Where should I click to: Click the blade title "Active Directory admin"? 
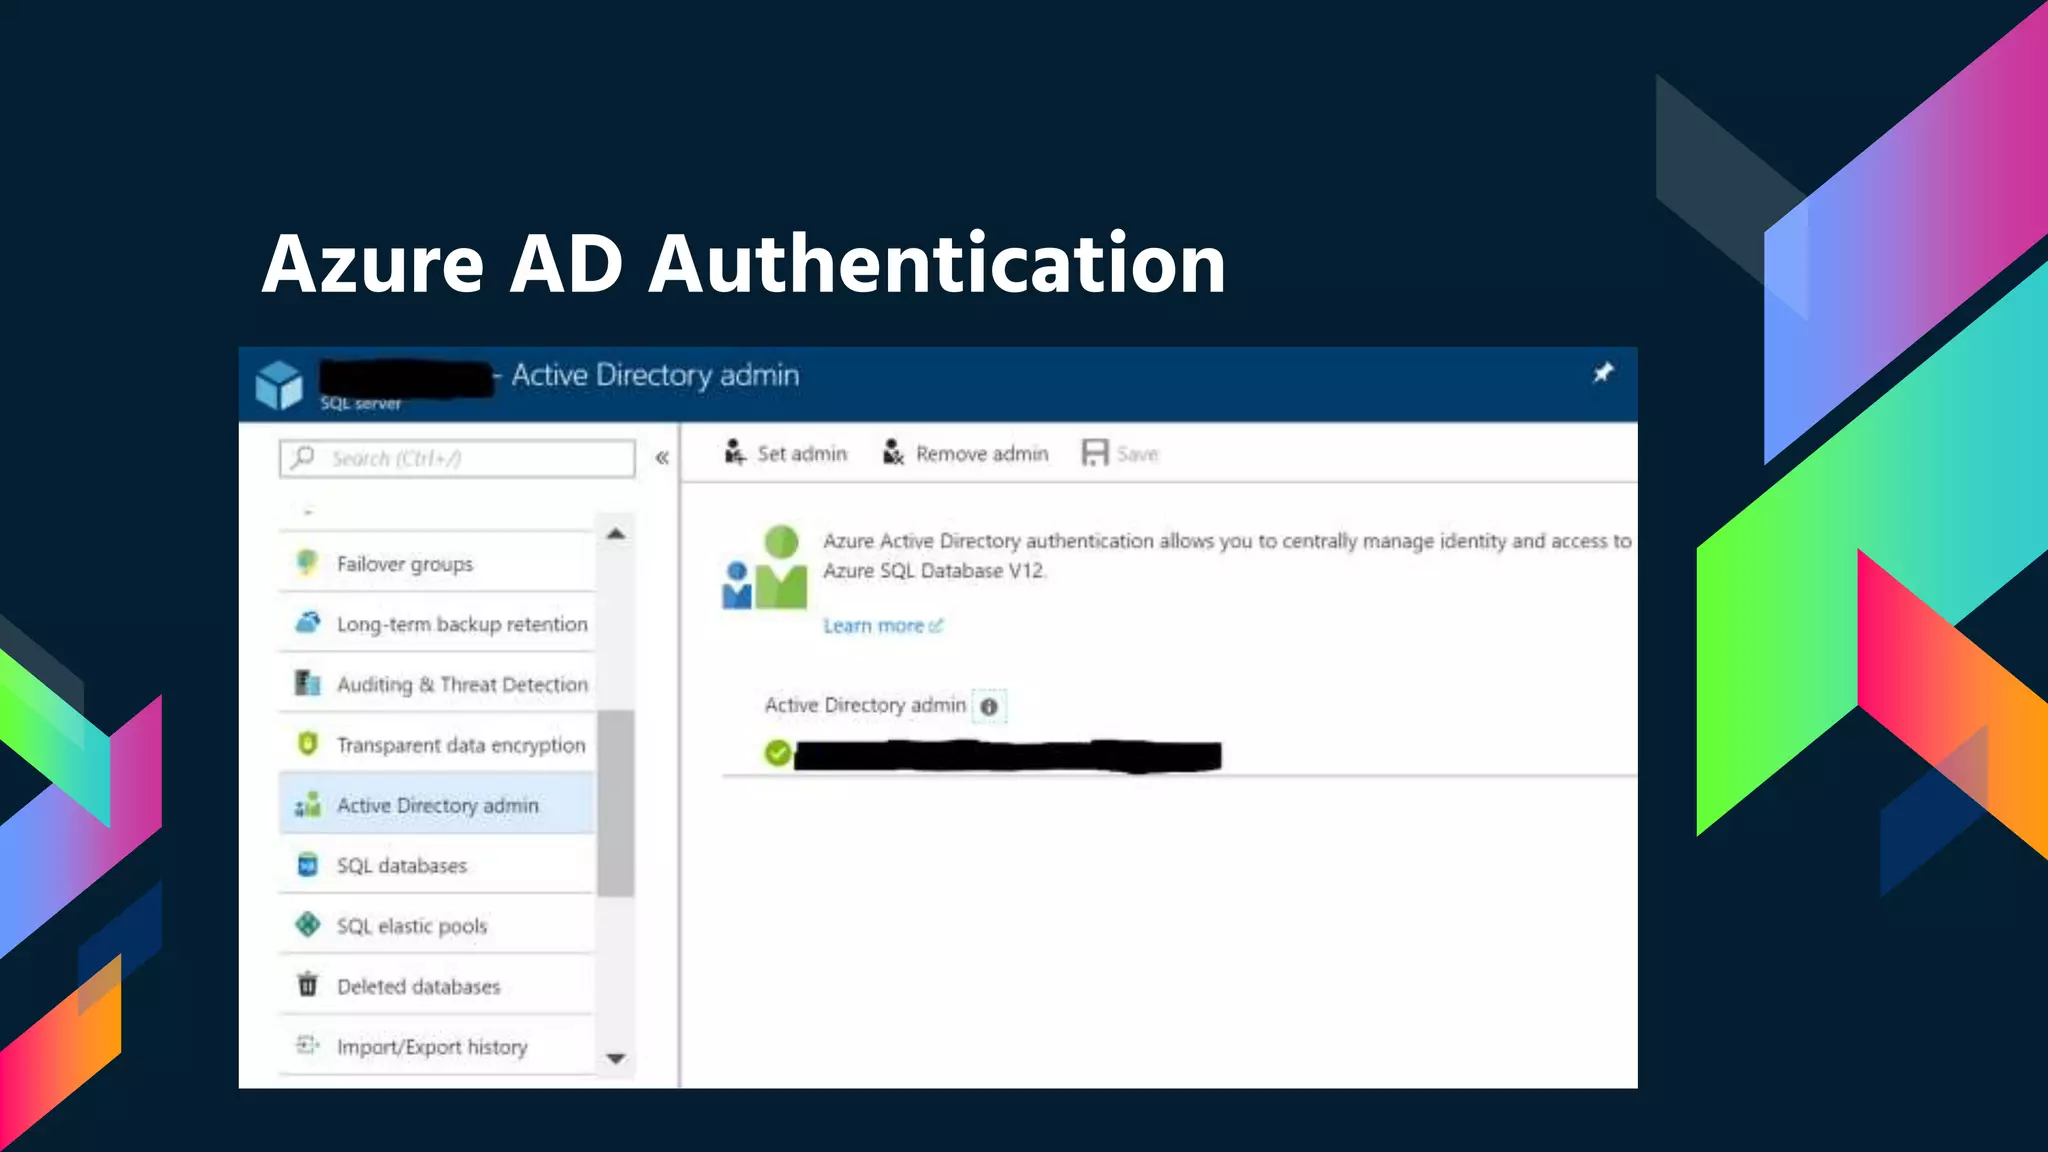(x=655, y=376)
